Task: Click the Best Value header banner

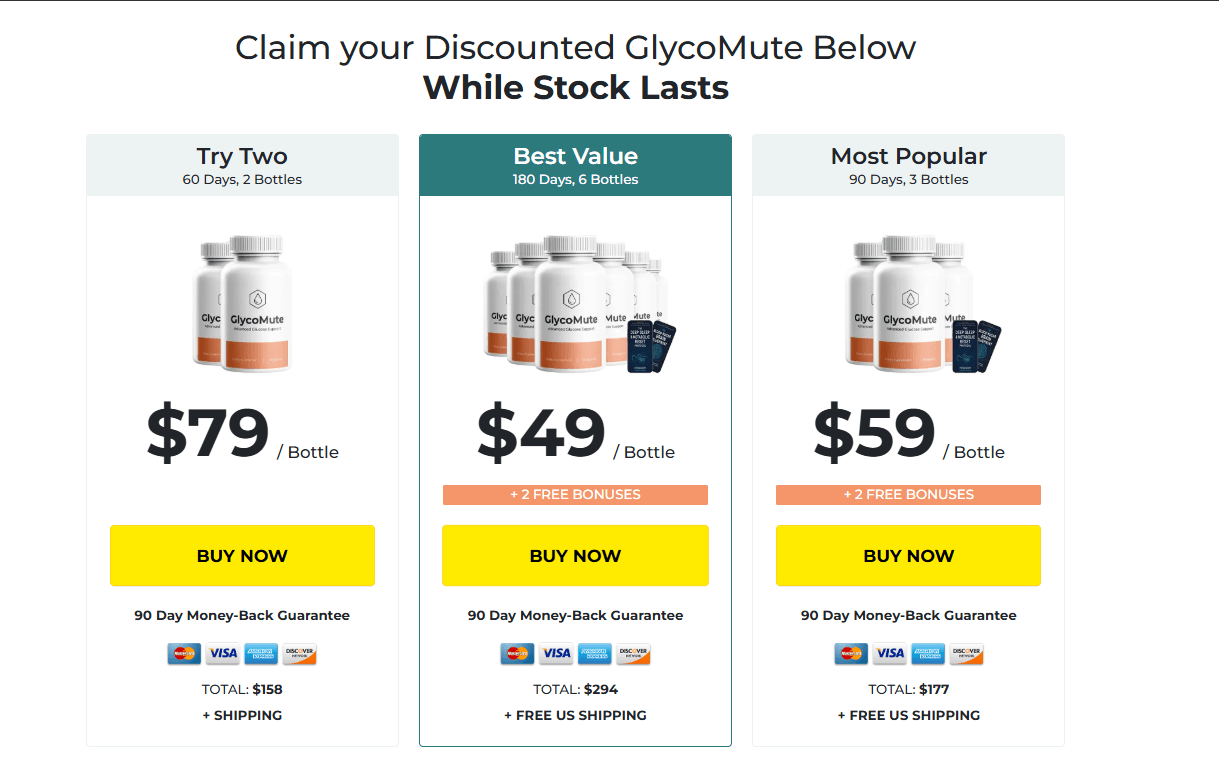Action: 575,164
